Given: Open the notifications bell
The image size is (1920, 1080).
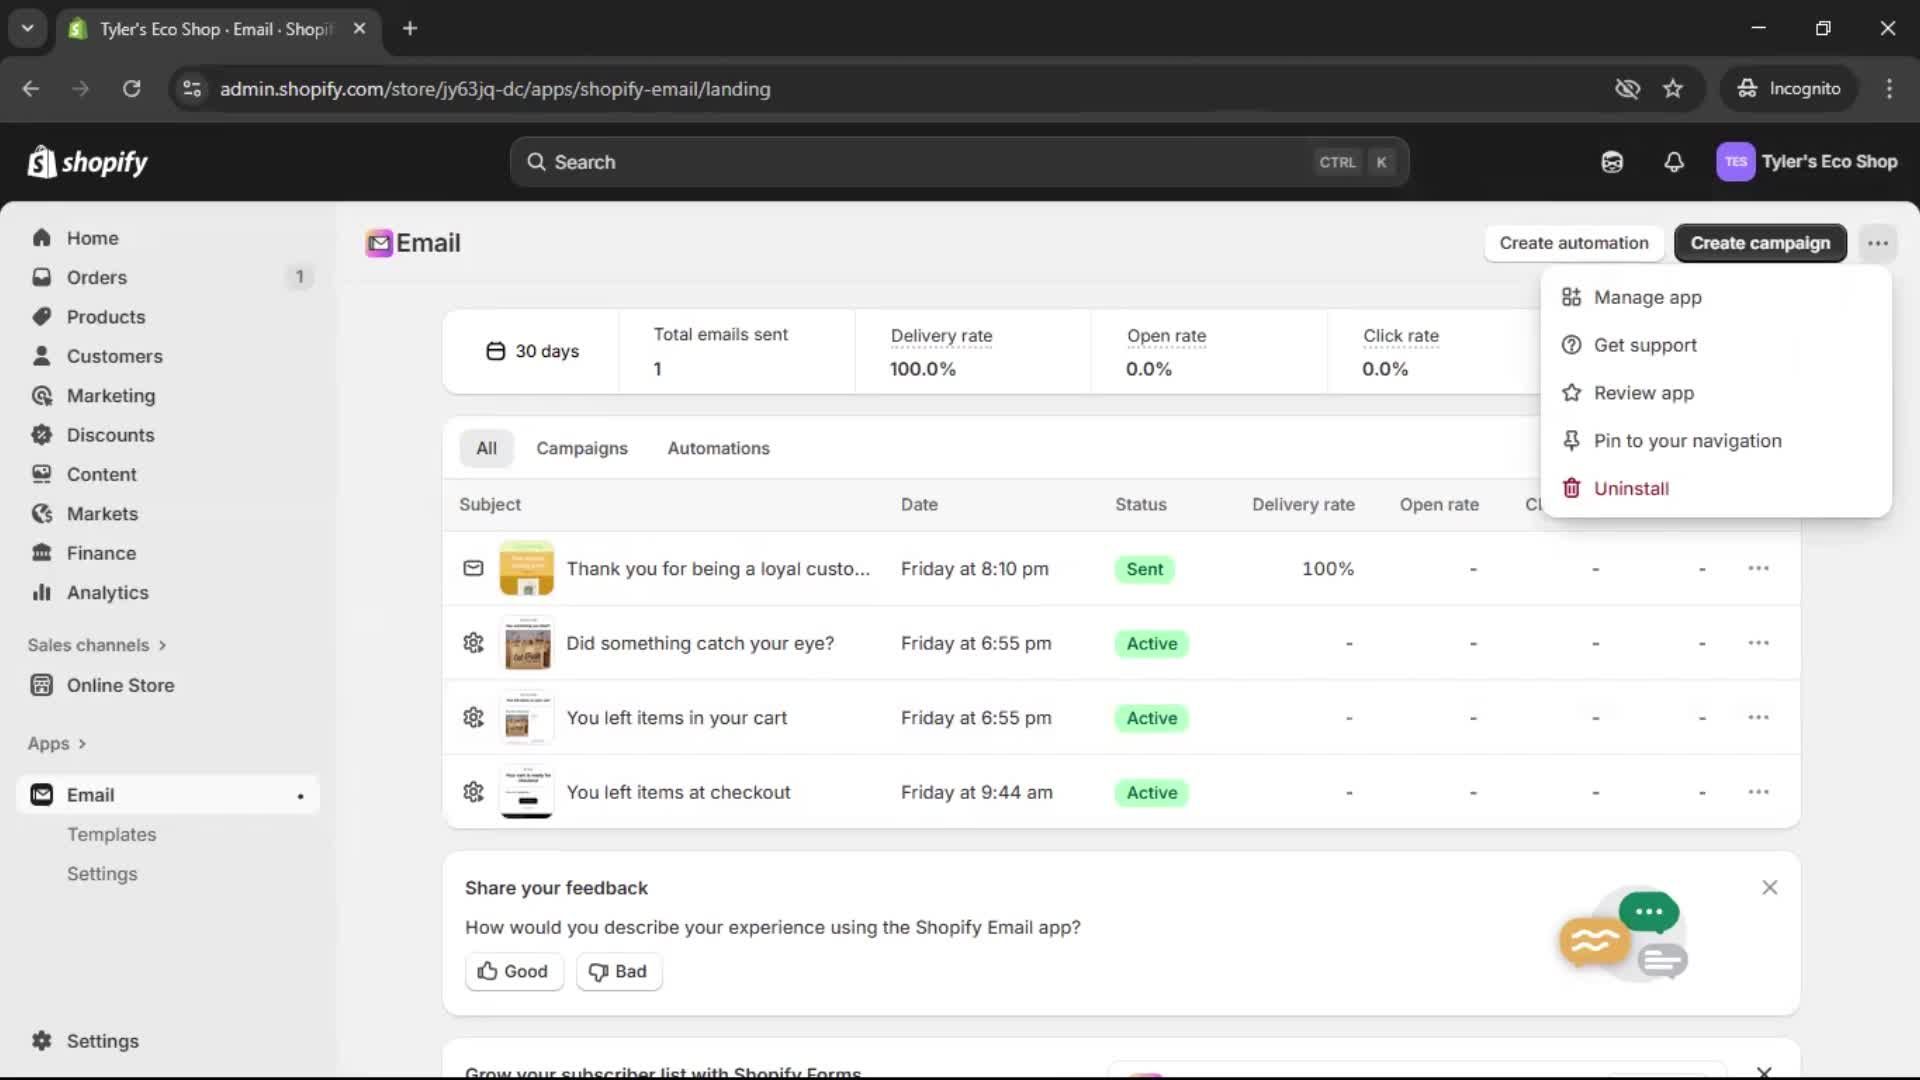Looking at the screenshot, I should pyautogui.click(x=1674, y=162).
